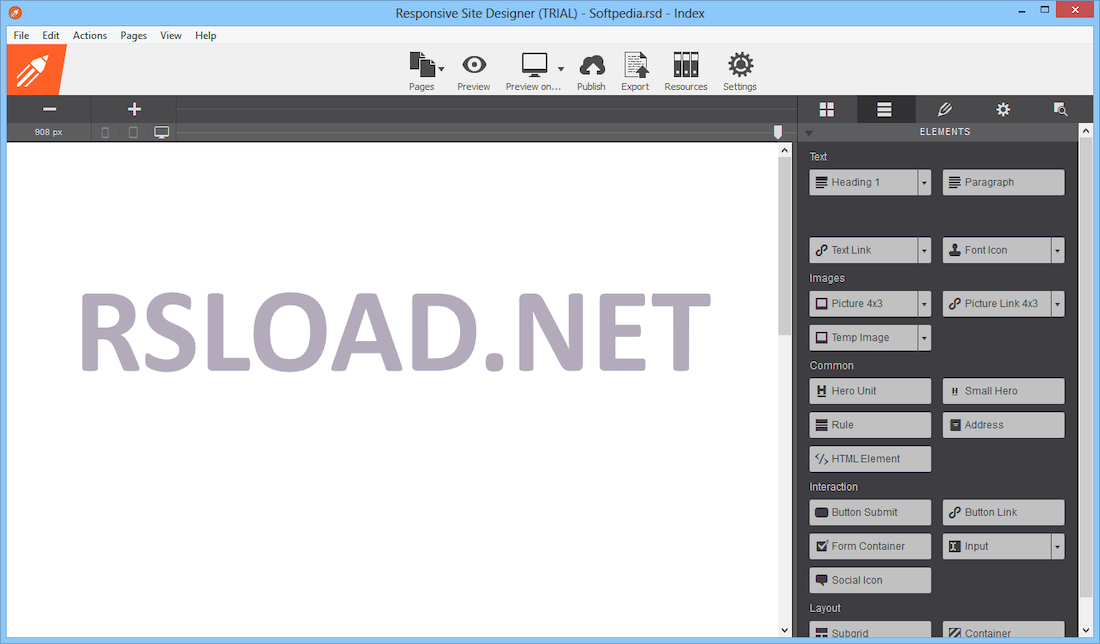Image resolution: width=1100 pixels, height=644 pixels.
Task: Switch to the gear panel tab
Action: [1003, 109]
